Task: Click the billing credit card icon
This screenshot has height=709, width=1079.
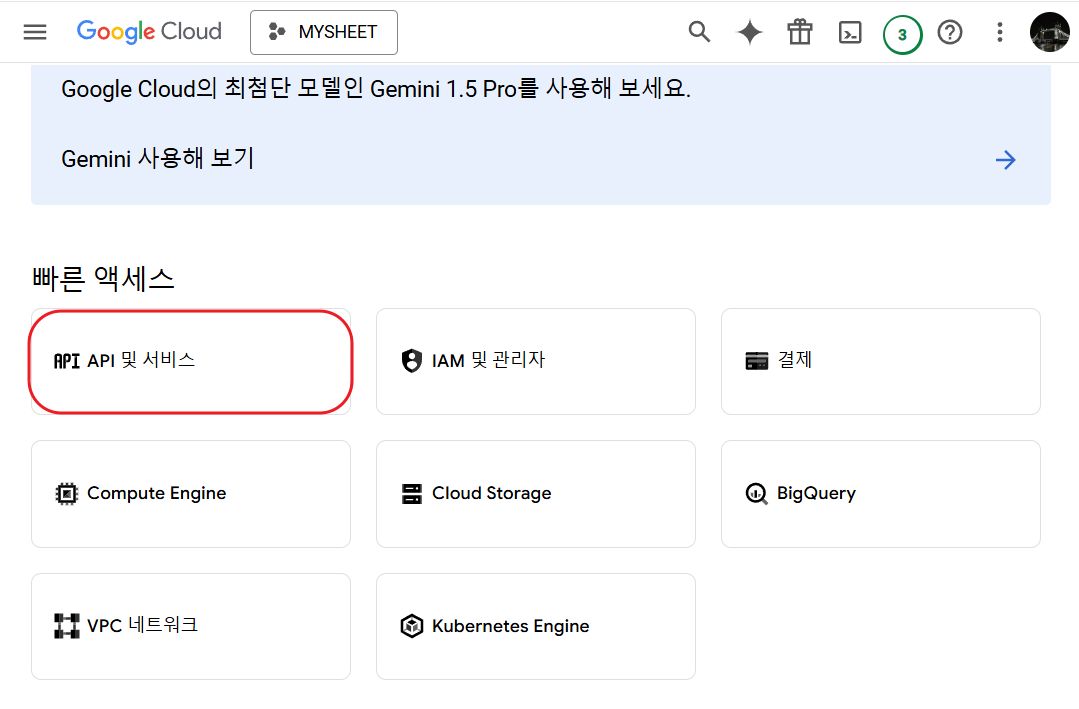Action: click(x=756, y=361)
